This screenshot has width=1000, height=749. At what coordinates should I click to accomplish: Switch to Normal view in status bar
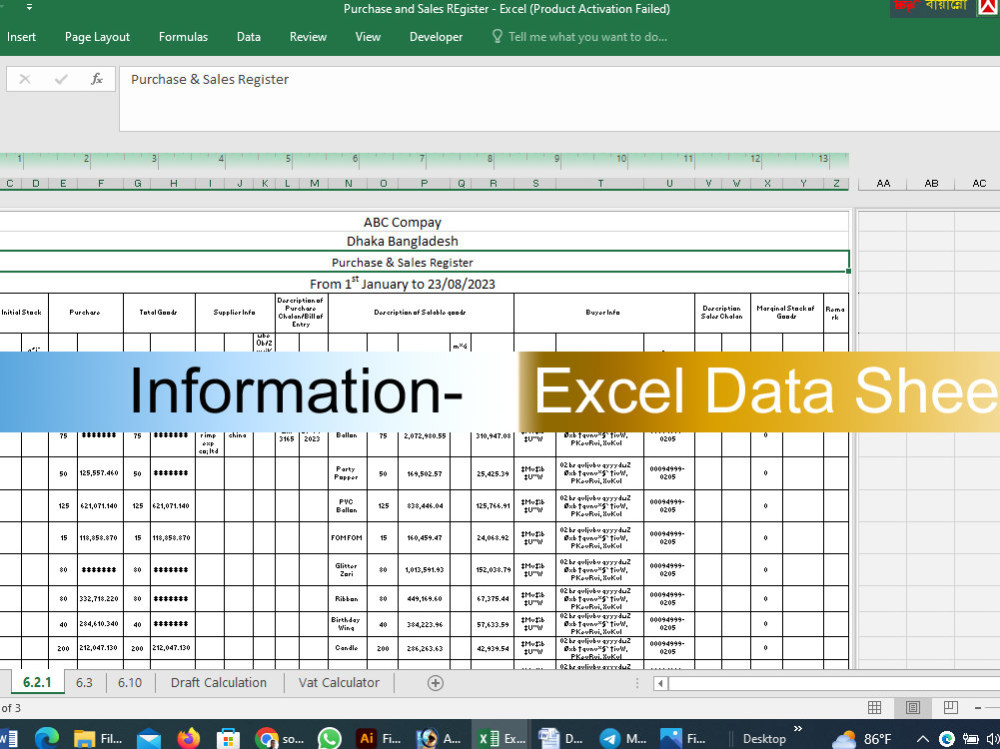point(874,708)
